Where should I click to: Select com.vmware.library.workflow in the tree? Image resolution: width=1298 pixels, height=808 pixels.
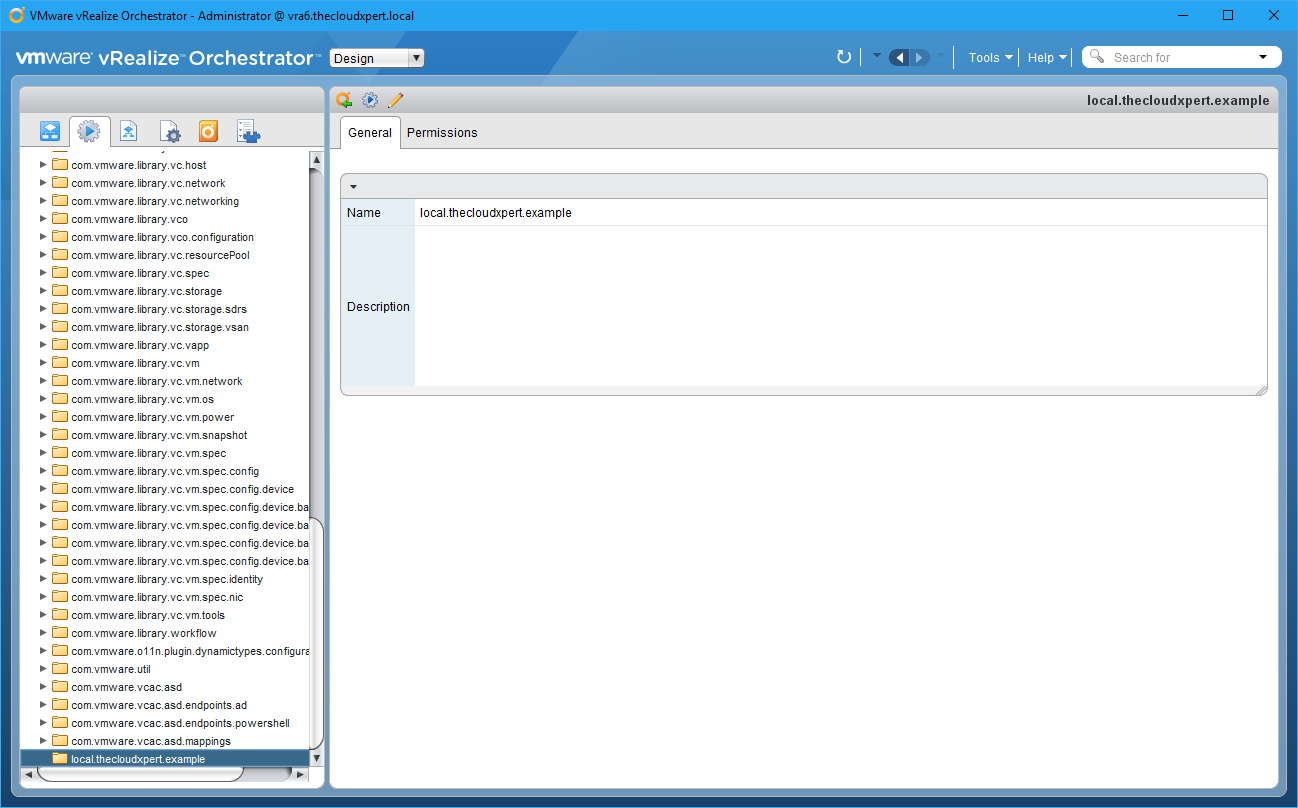pyautogui.click(x=143, y=633)
